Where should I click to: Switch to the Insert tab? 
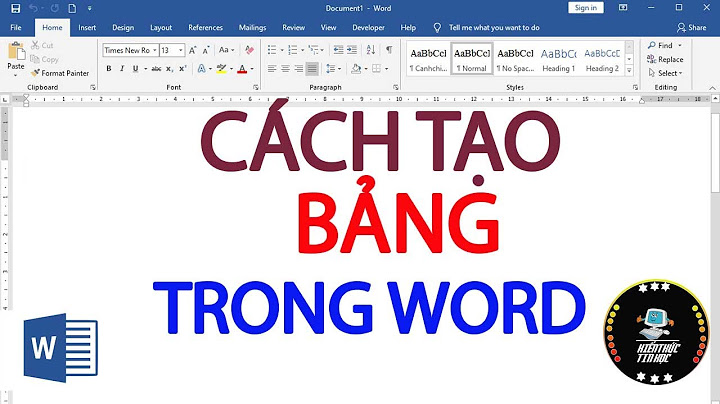click(x=87, y=28)
